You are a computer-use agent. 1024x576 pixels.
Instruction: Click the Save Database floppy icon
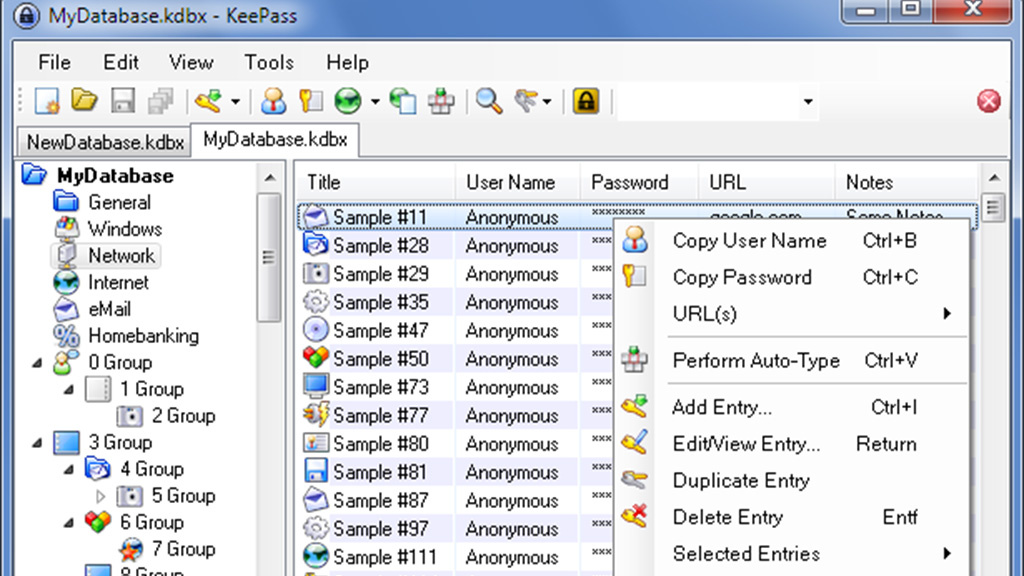(123, 101)
